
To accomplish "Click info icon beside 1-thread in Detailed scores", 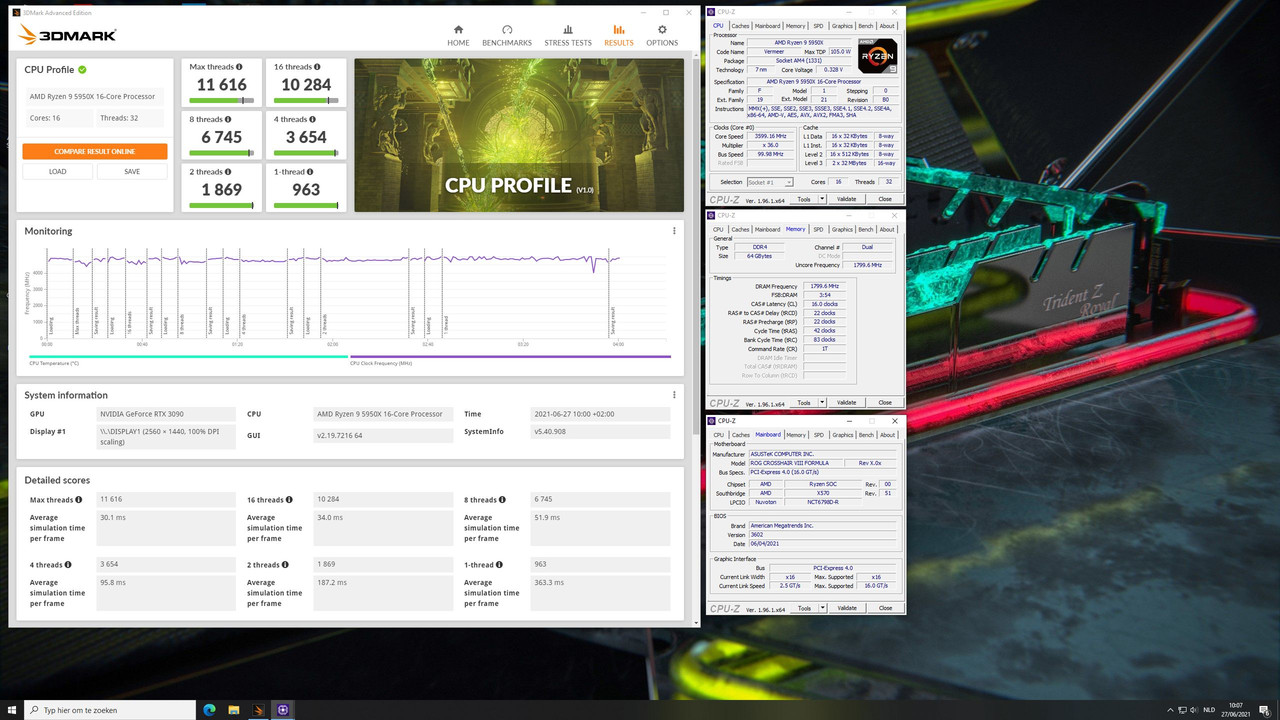I will pyautogui.click(x=498, y=565).
